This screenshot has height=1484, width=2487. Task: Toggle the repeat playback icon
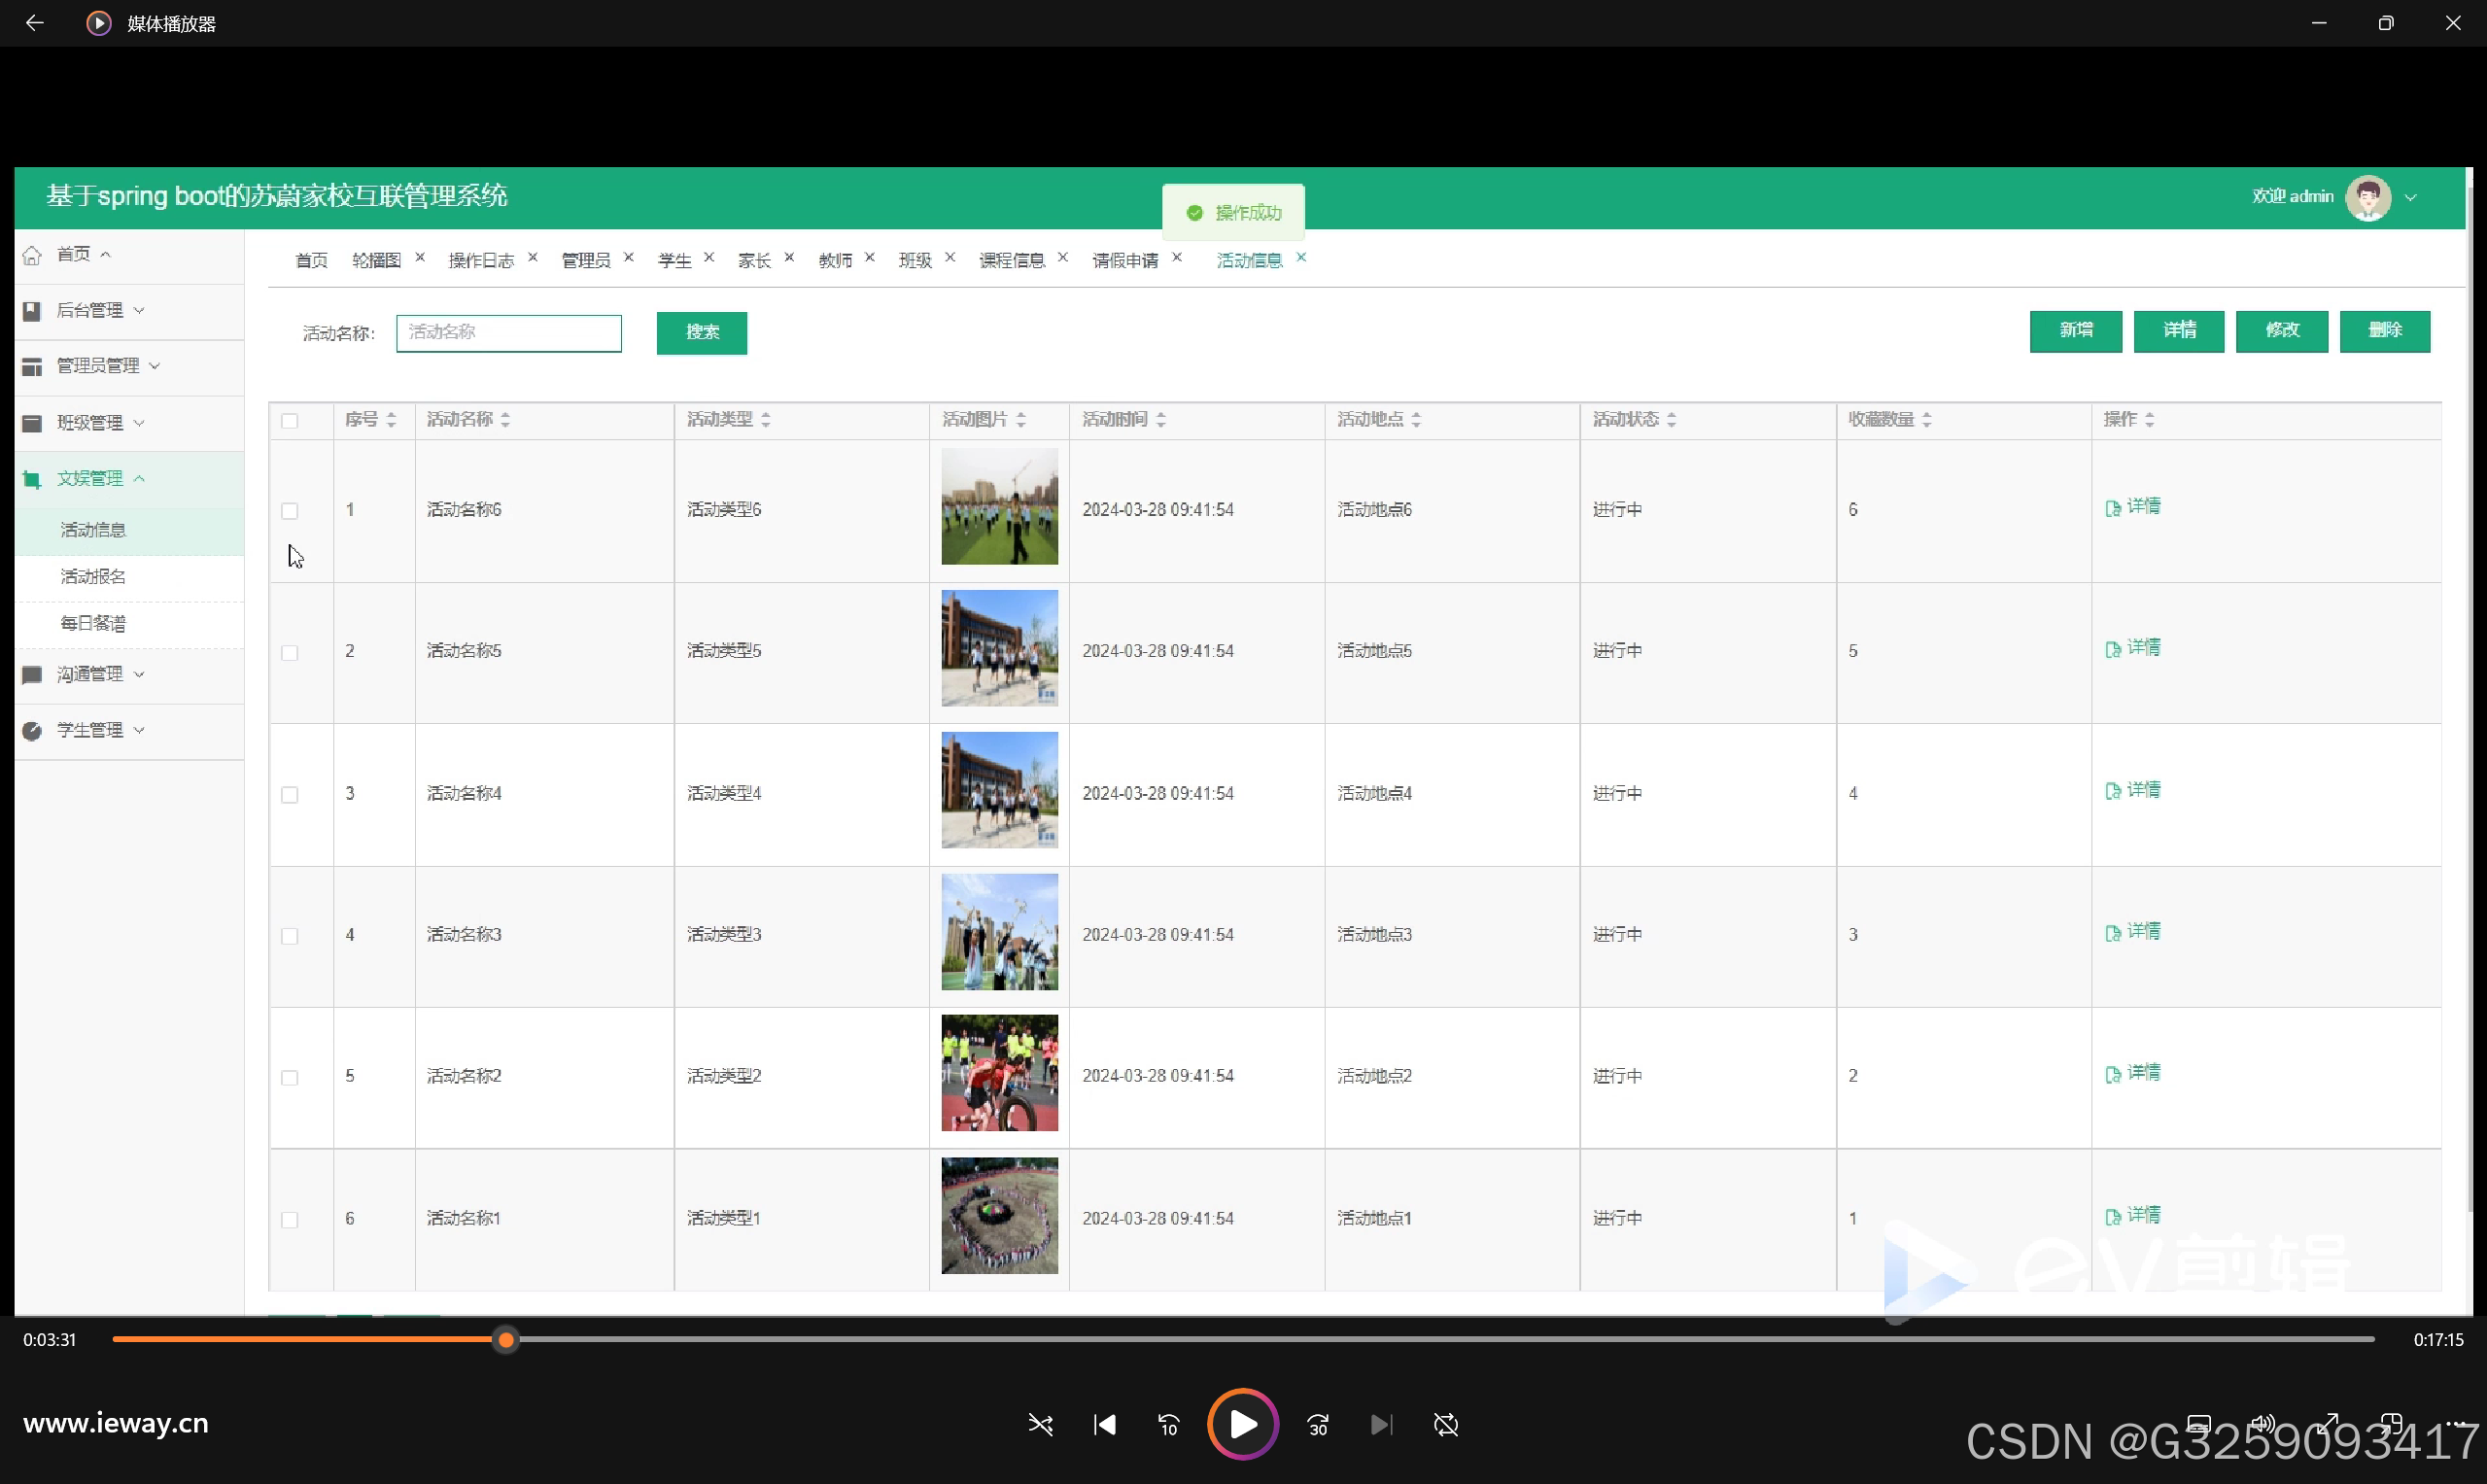click(1446, 1424)
